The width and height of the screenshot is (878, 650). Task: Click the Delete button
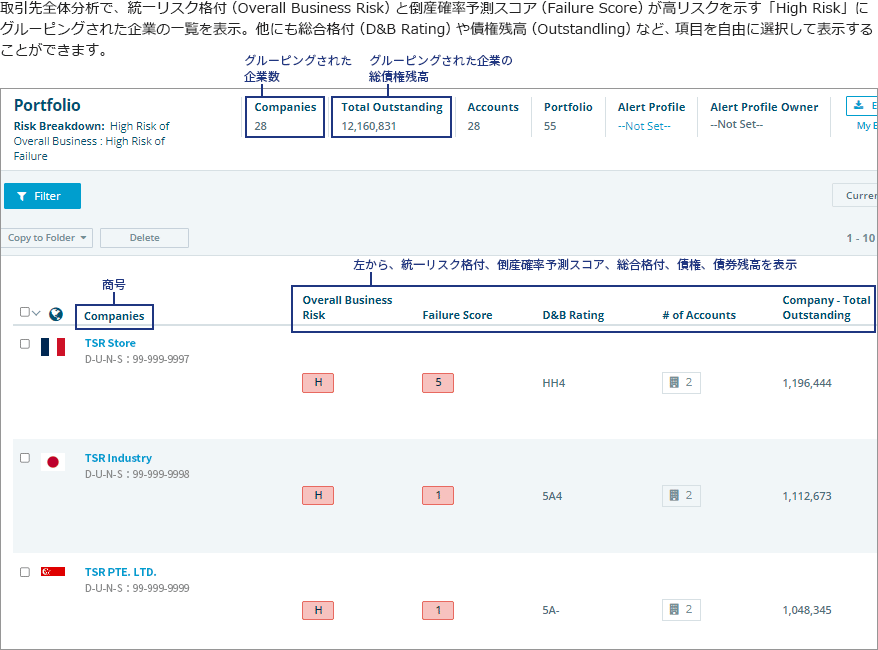tap(144, 238)
